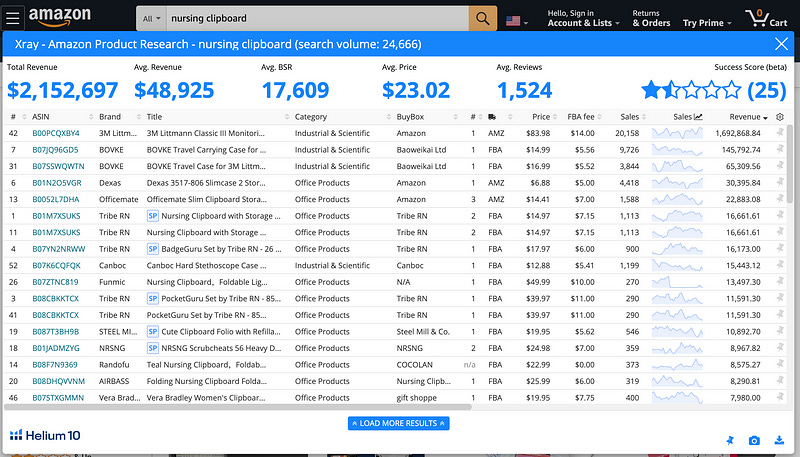Screen dimensions: 800x457
Task: Pin the B087T3BH9B product row
Action: pyautogui.click(x=780, y=331)
